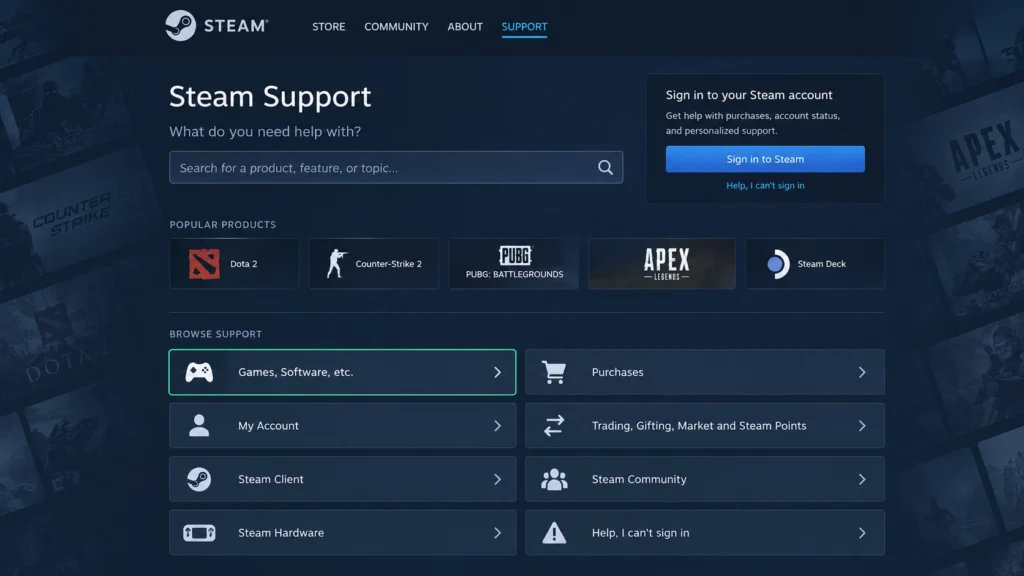
Task: Expand the Steam Hardware chevron
Action: pos(498,533)
